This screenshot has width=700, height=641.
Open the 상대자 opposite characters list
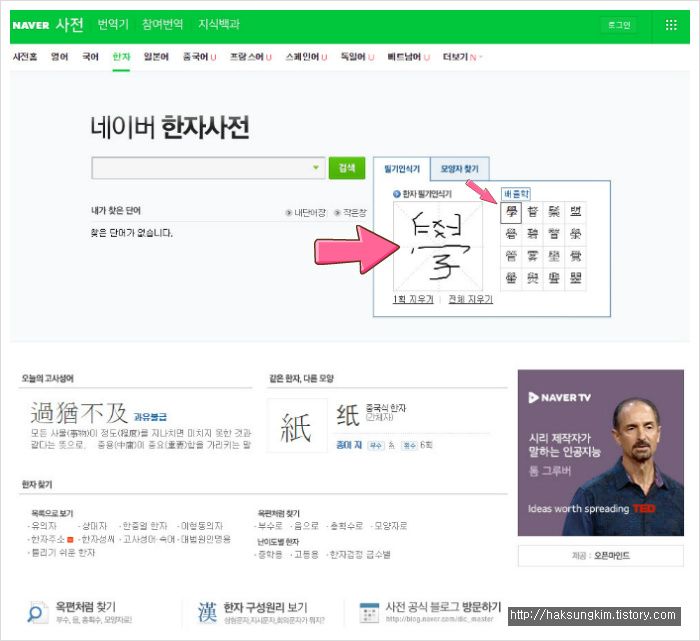pos(94,526)
